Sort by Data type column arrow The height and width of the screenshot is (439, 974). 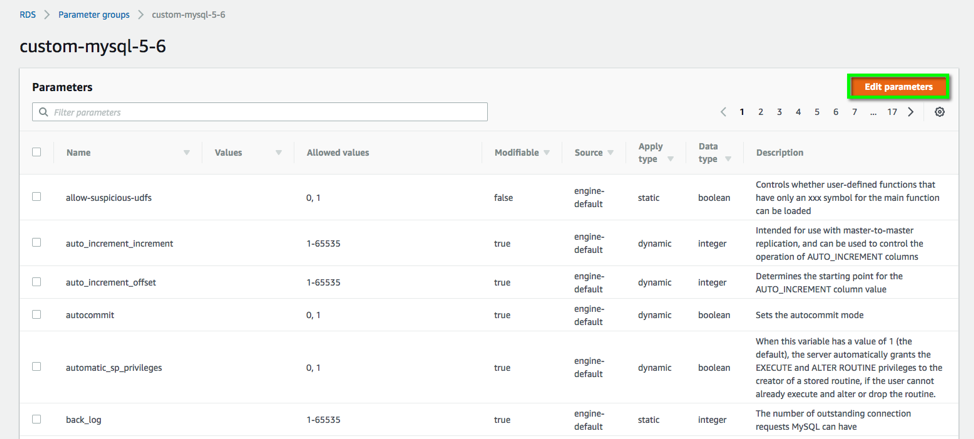(x=728, y=159)
